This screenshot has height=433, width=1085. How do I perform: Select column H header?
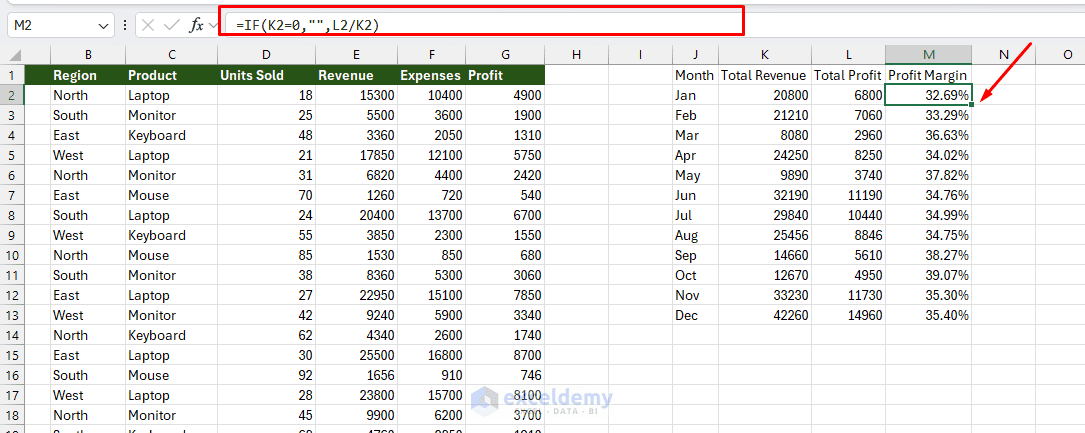(x=576, y=55)
